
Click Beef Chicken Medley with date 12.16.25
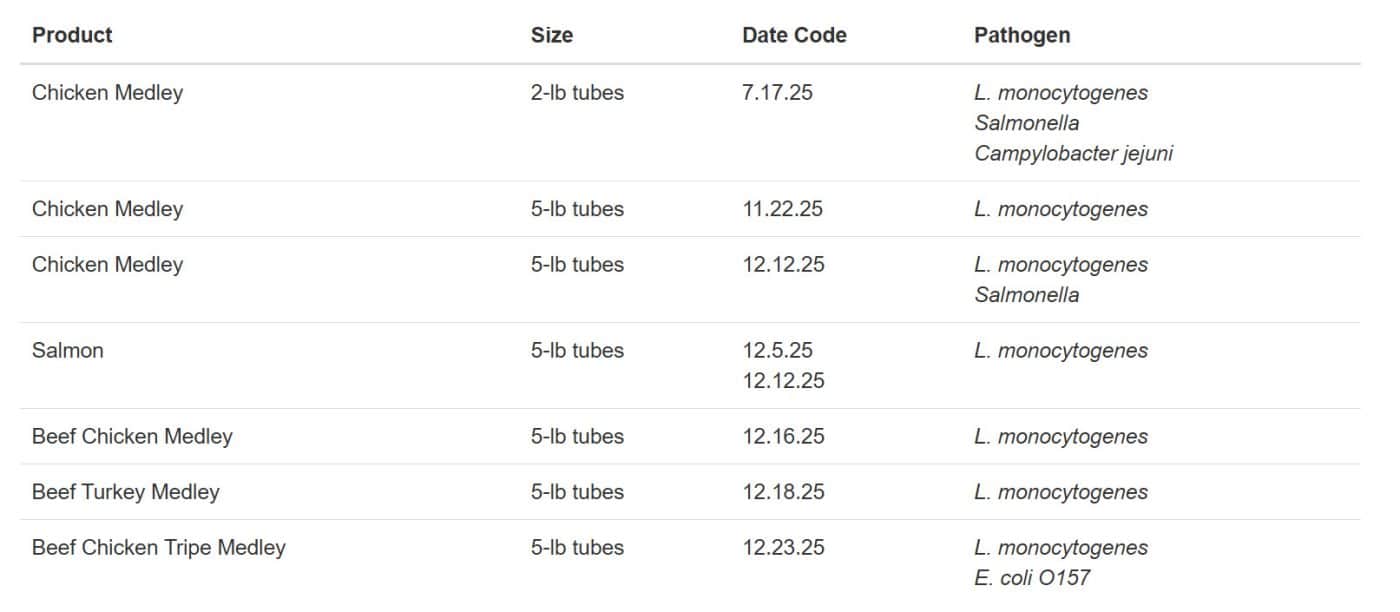coord(132,437)
